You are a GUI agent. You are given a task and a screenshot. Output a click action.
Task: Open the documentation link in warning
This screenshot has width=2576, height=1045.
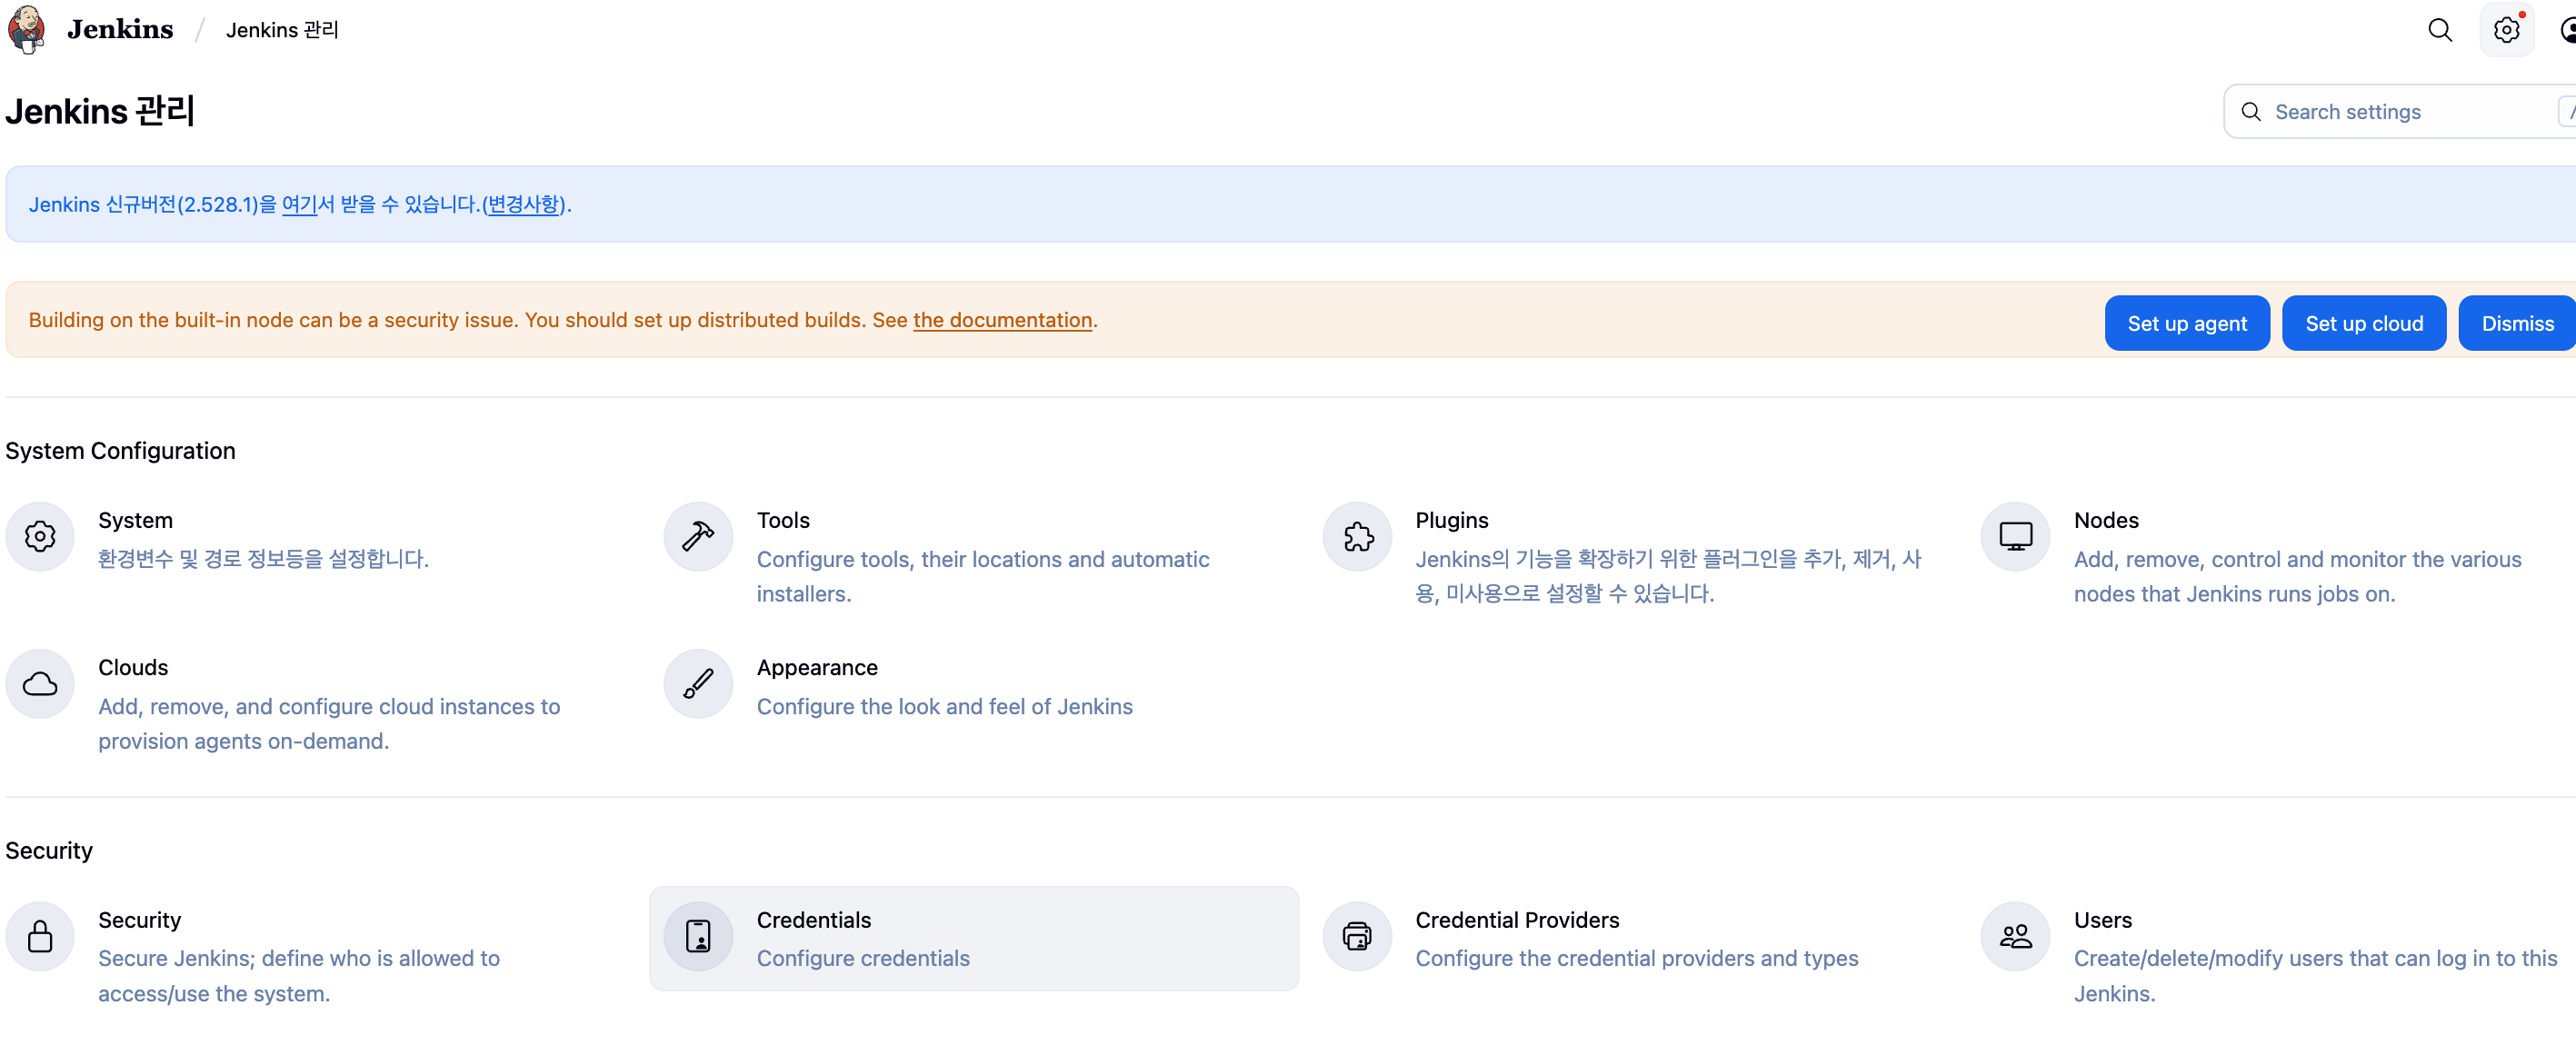coord(1002,320)
